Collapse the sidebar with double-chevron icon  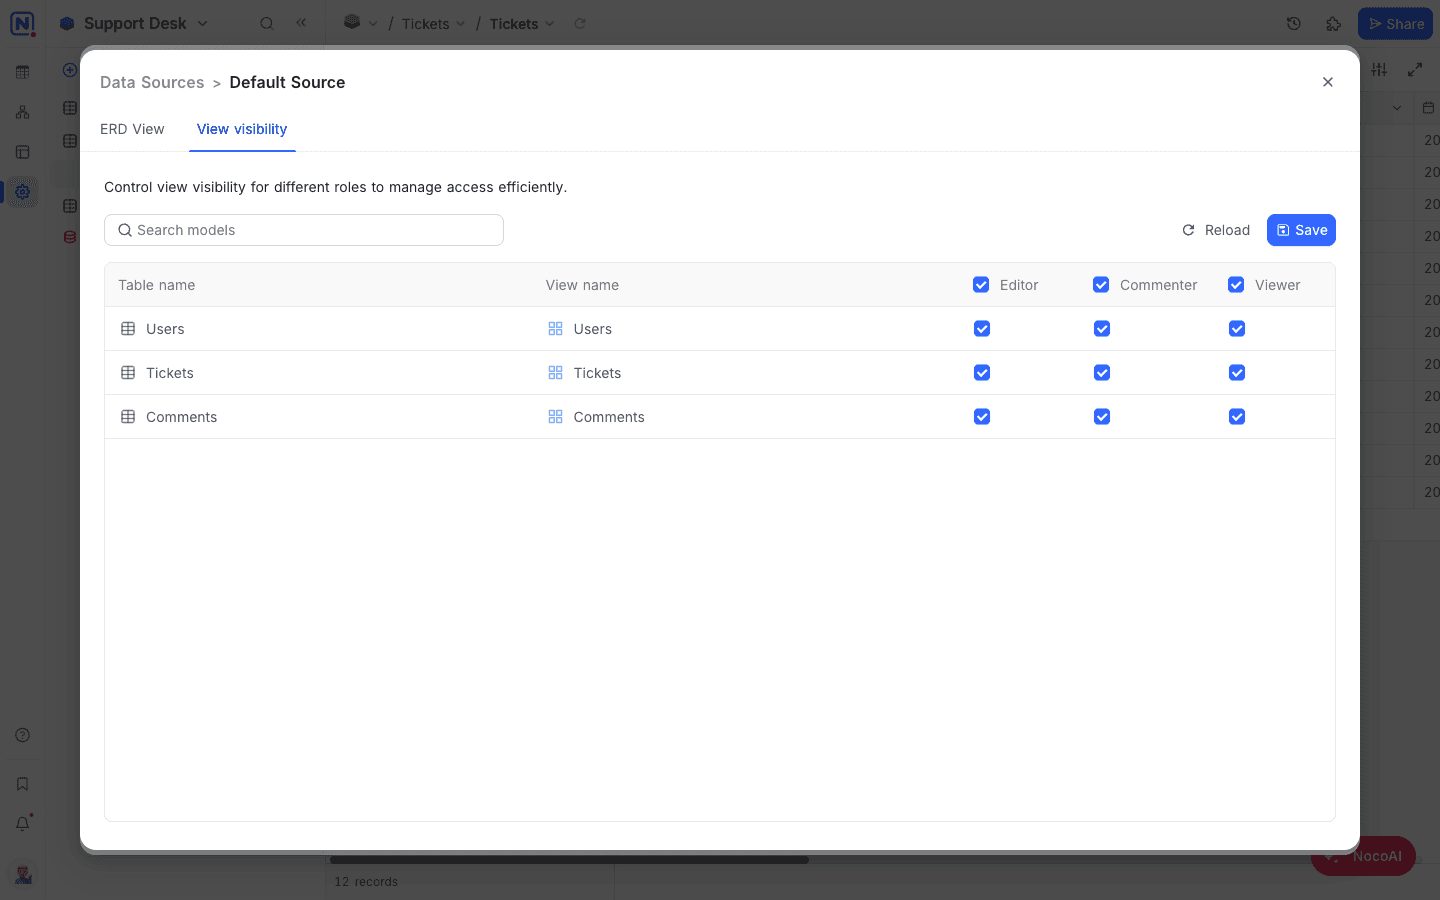(x=301, y=22)
